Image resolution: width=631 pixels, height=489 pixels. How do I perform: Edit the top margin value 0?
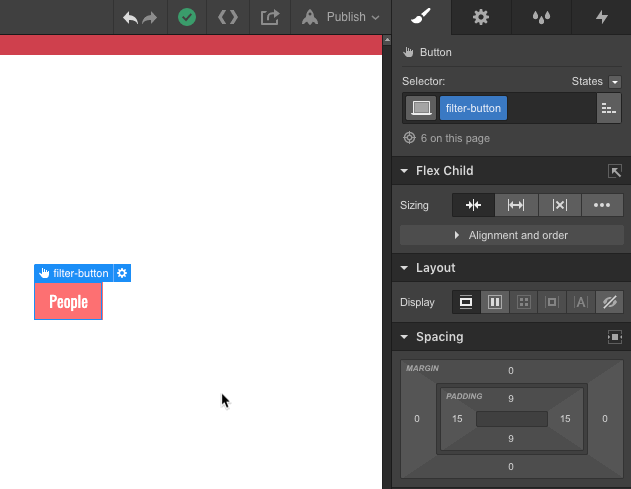pyautogui.click(x=511, y=370)
